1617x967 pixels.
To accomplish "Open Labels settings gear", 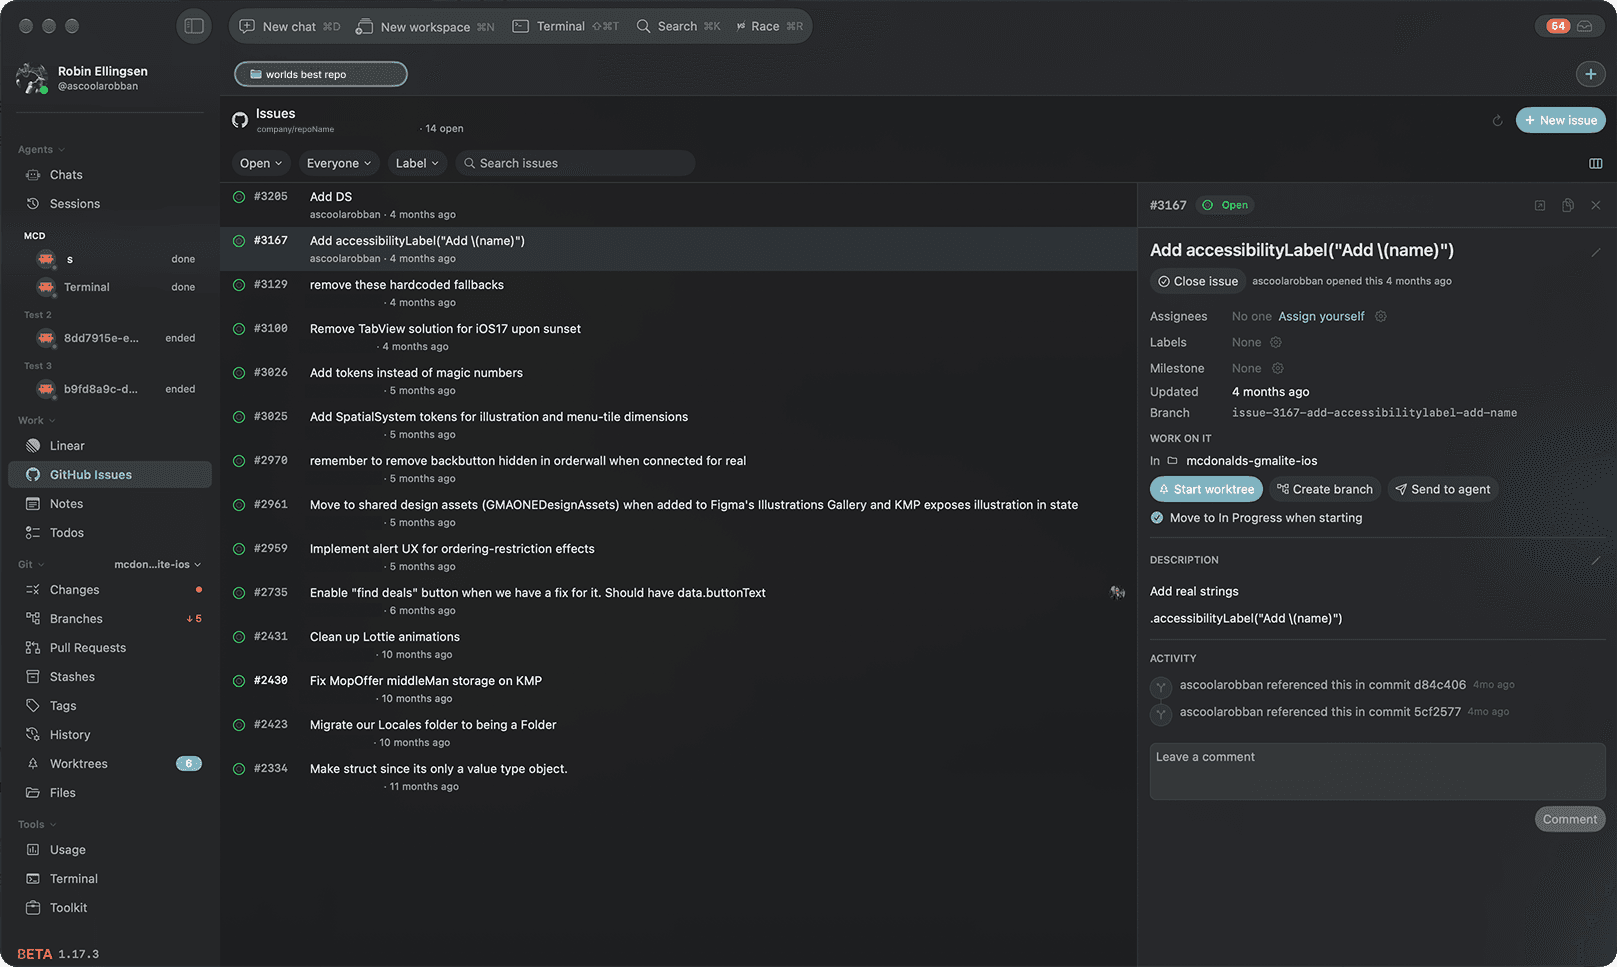I will pyautogui.click(x=1276, y=342).
